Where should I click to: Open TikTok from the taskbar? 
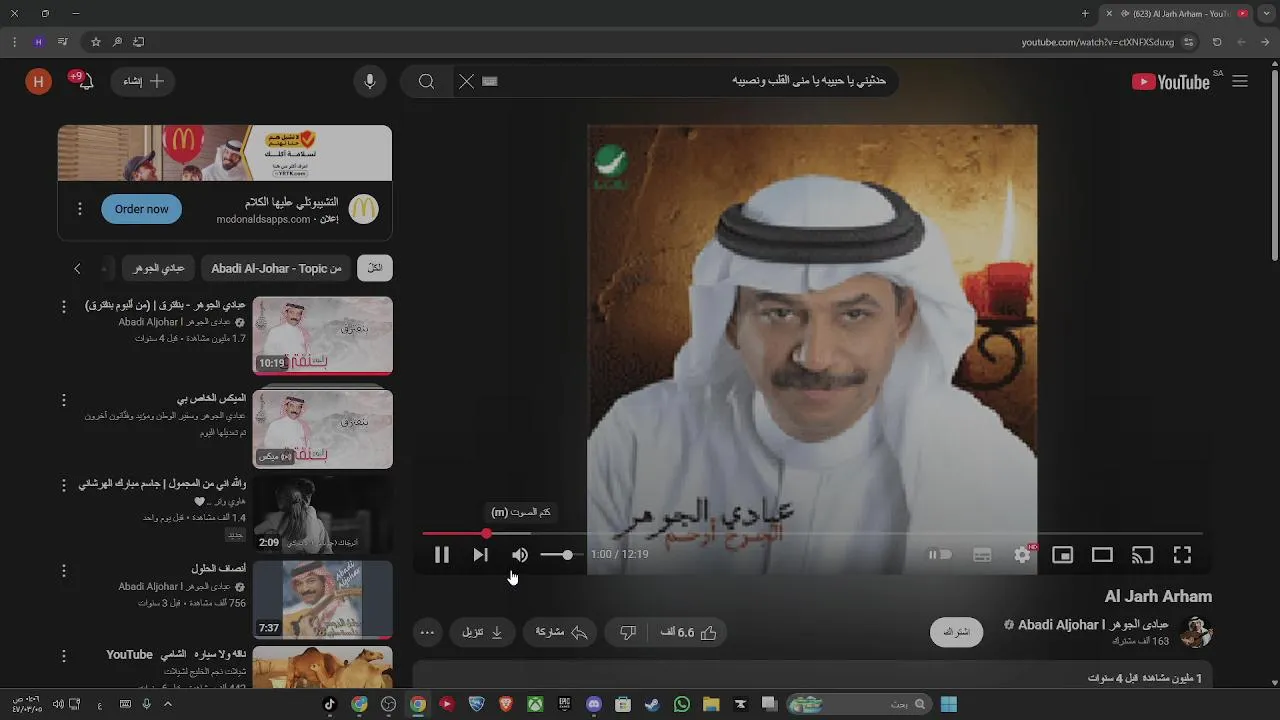pyautogui.click(x=330, y=704)
